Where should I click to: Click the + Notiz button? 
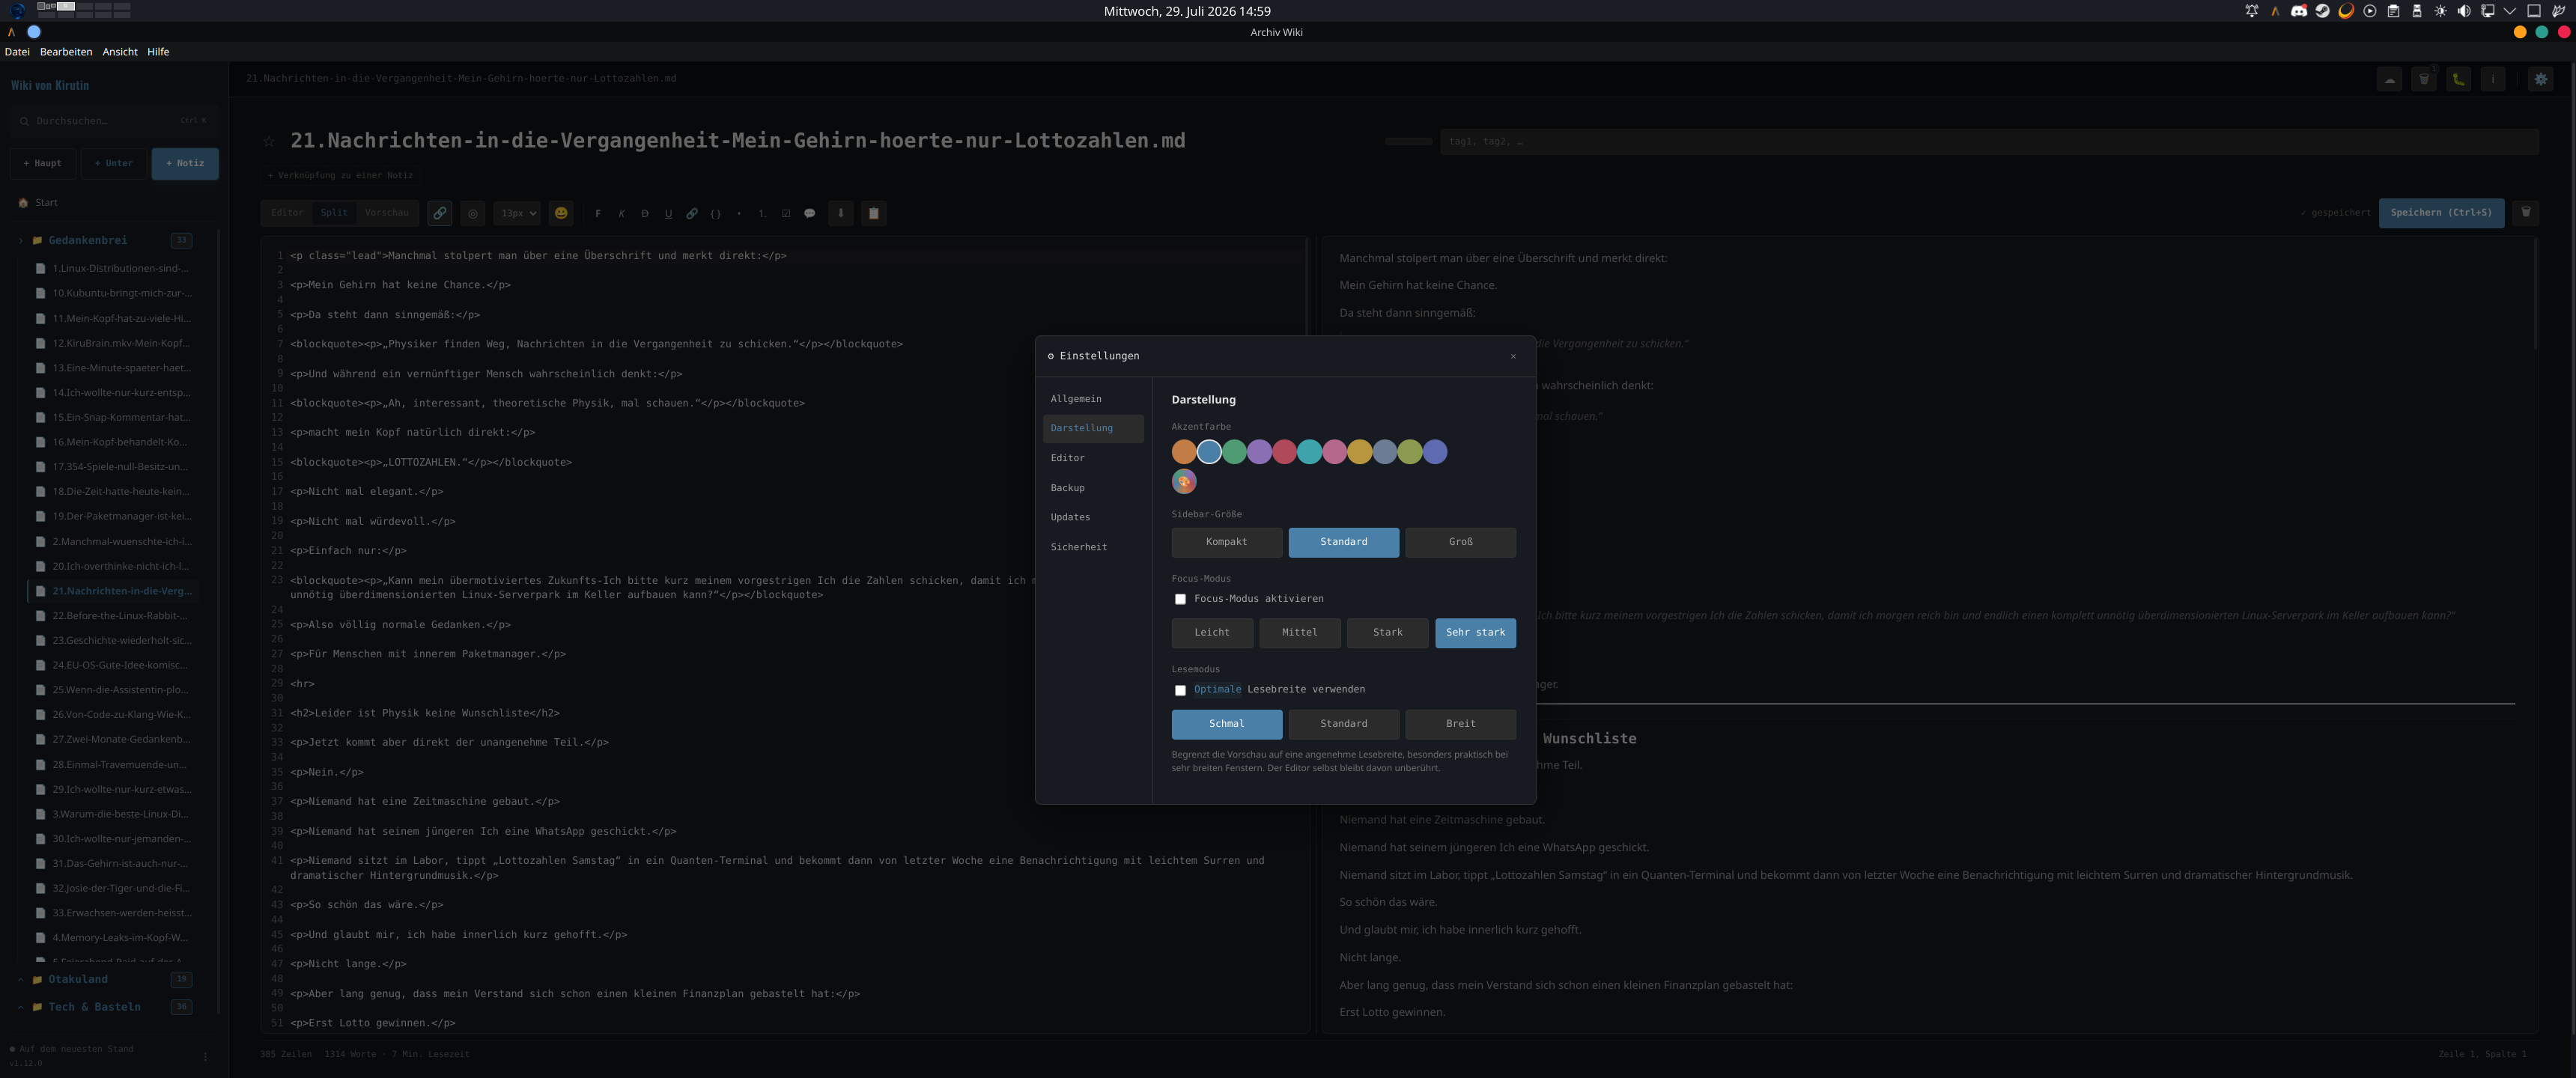[185, 164]
